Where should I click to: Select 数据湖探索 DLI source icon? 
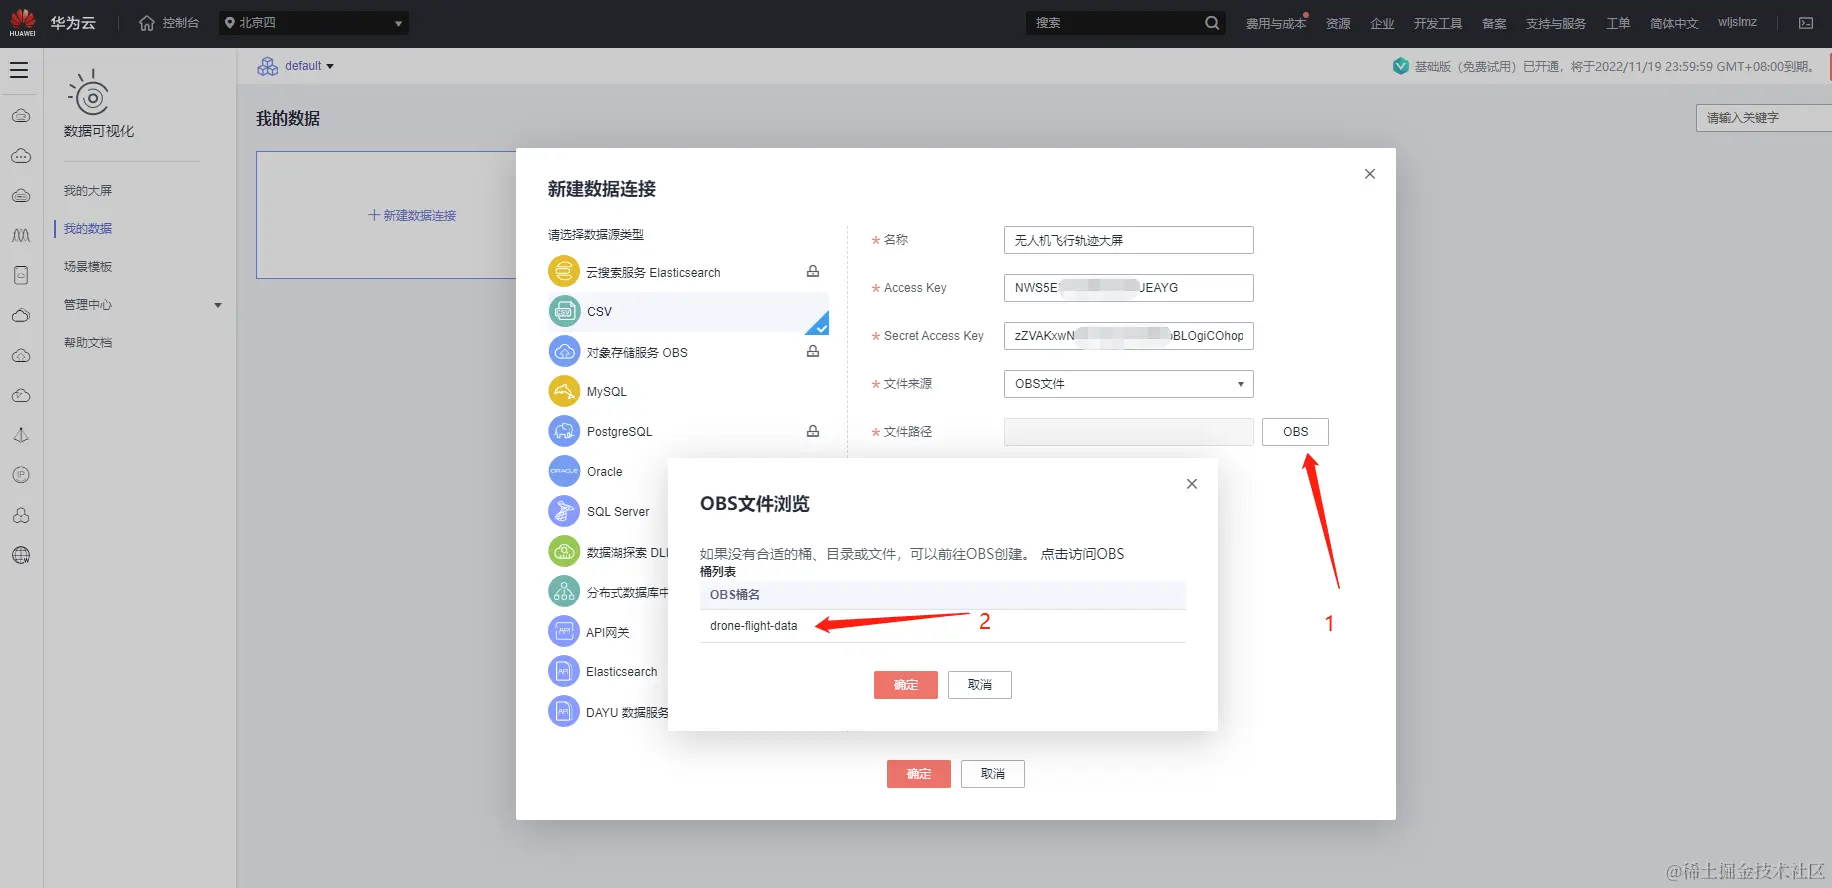[564, 551]
